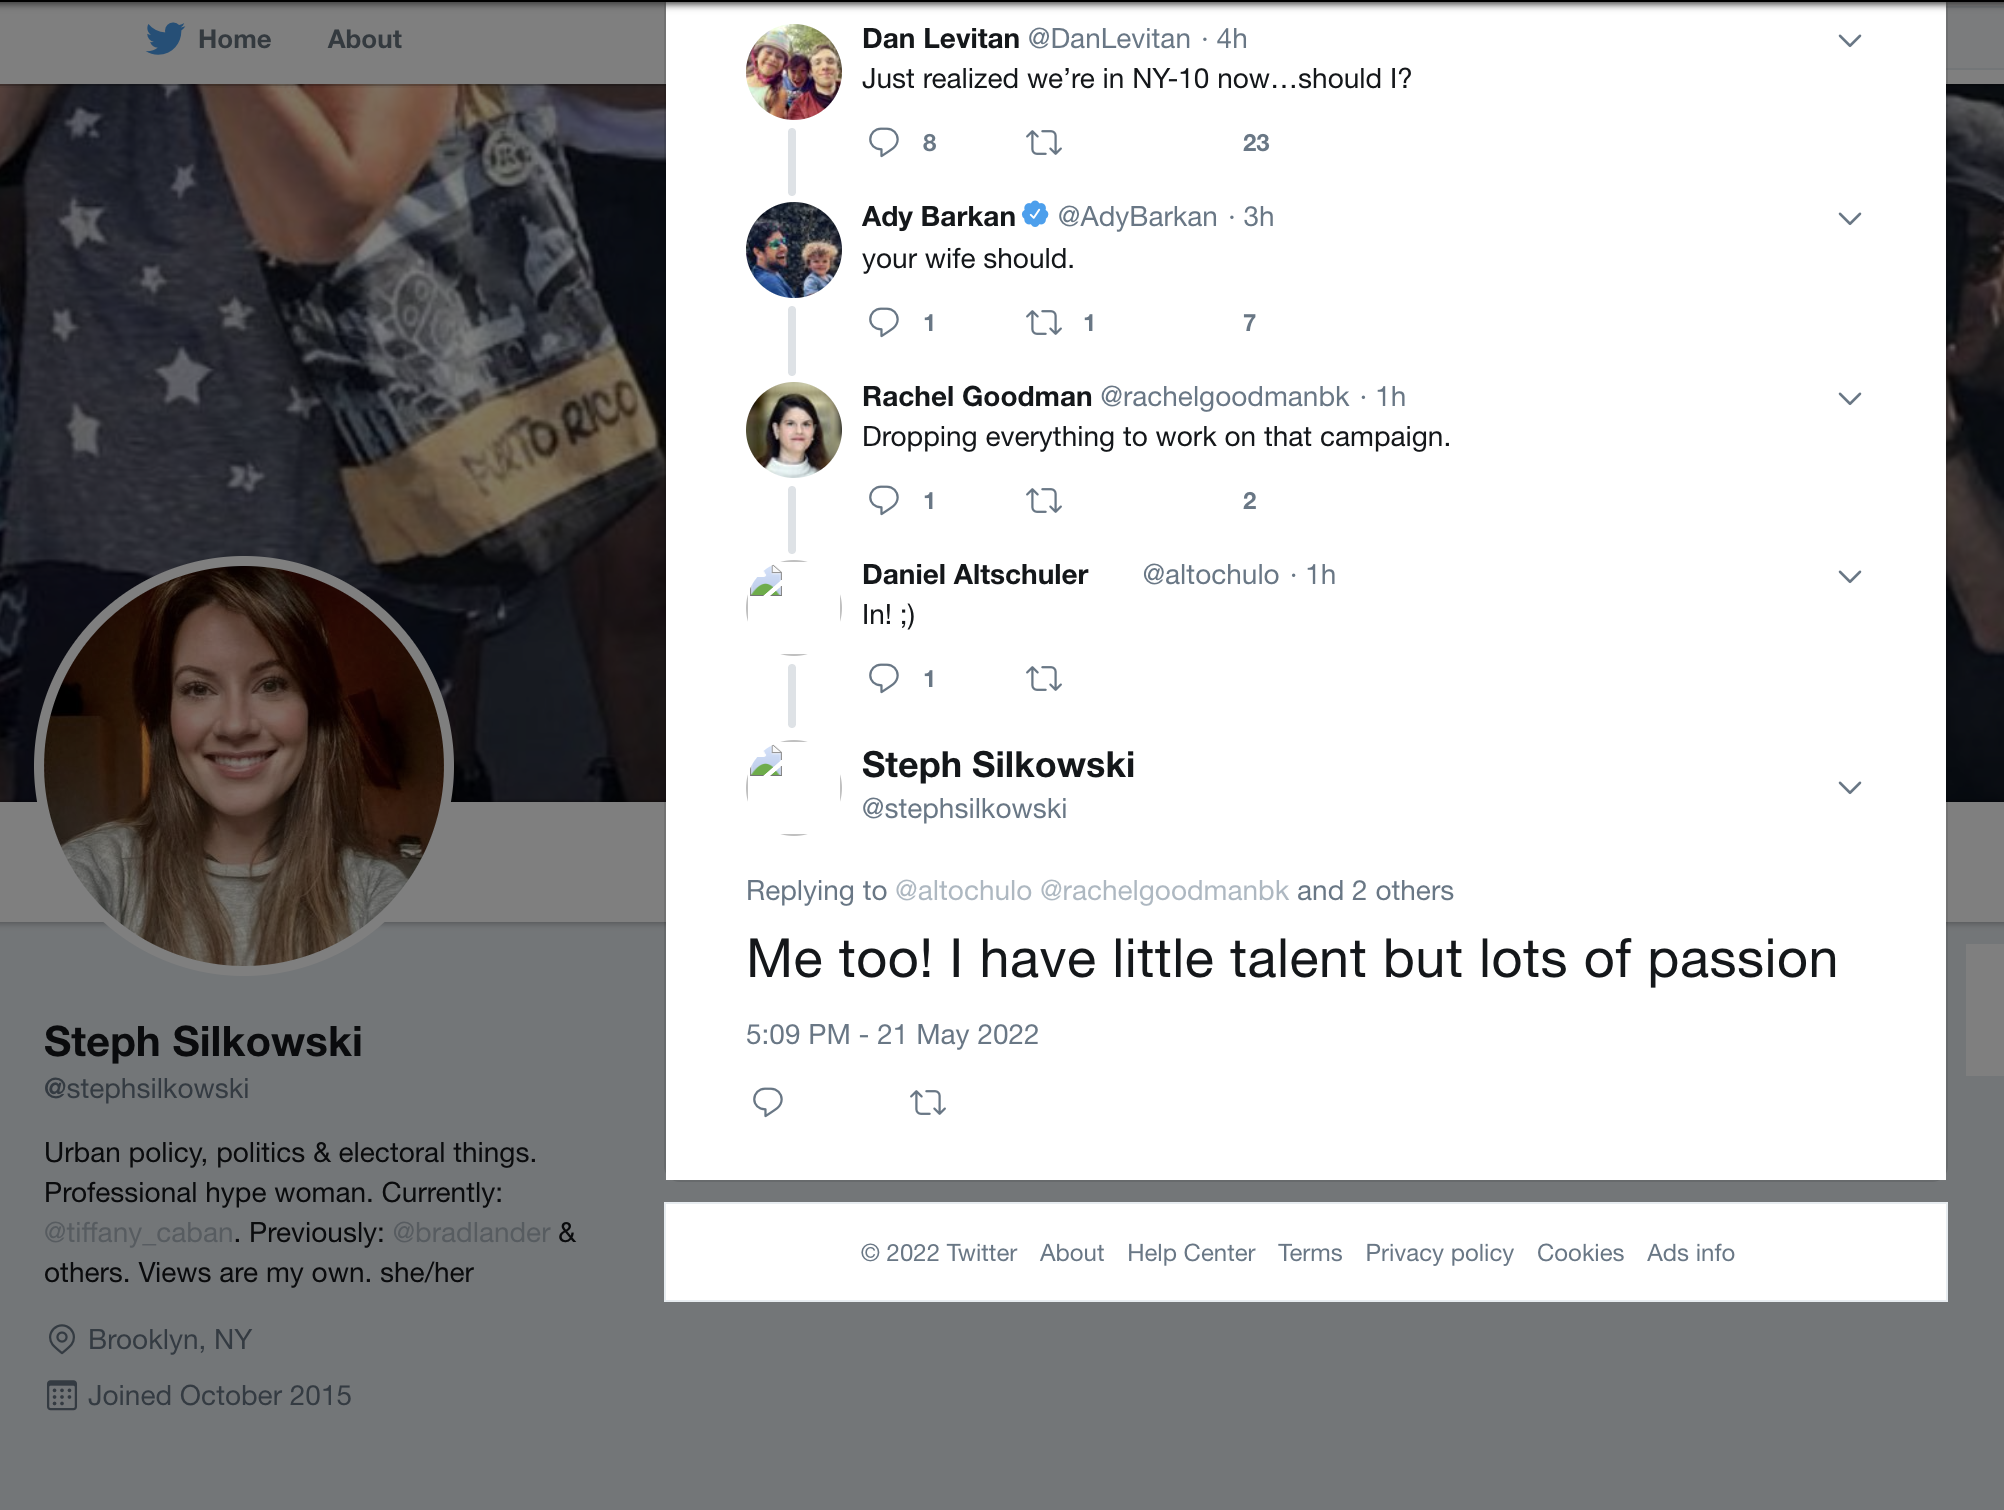Open the chevron menu on Steph's tweet

tap(1849, 787)
